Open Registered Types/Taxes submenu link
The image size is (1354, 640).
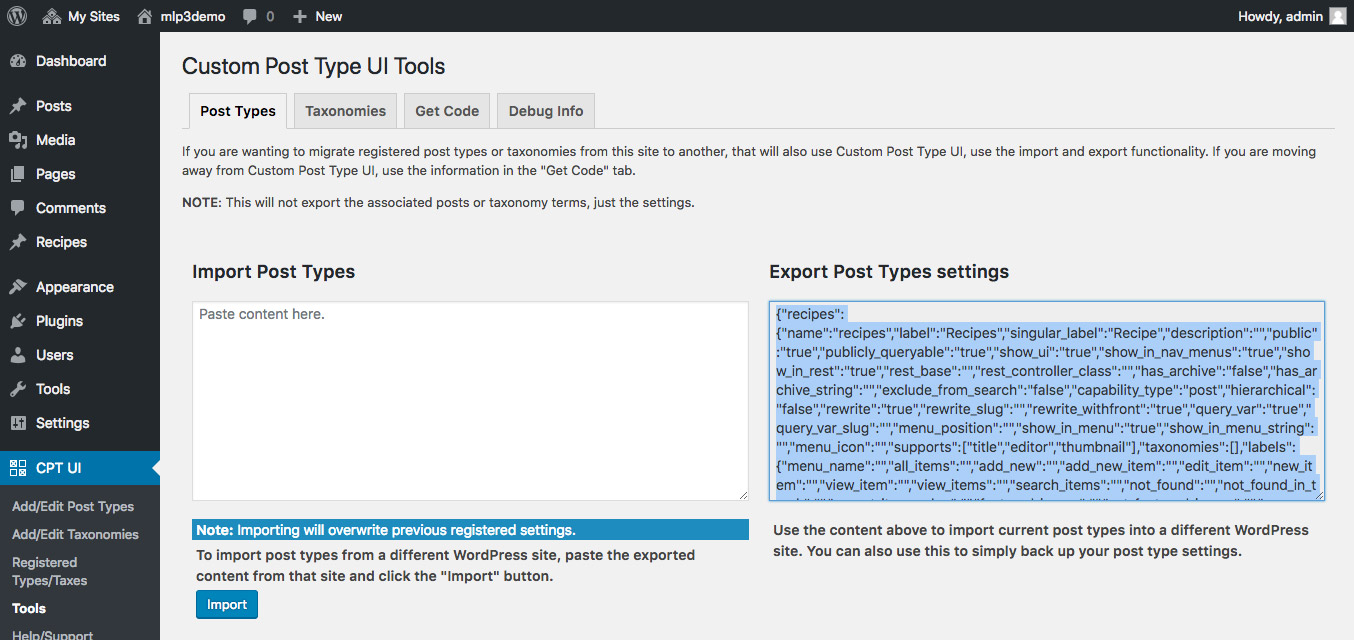(50, 571)
